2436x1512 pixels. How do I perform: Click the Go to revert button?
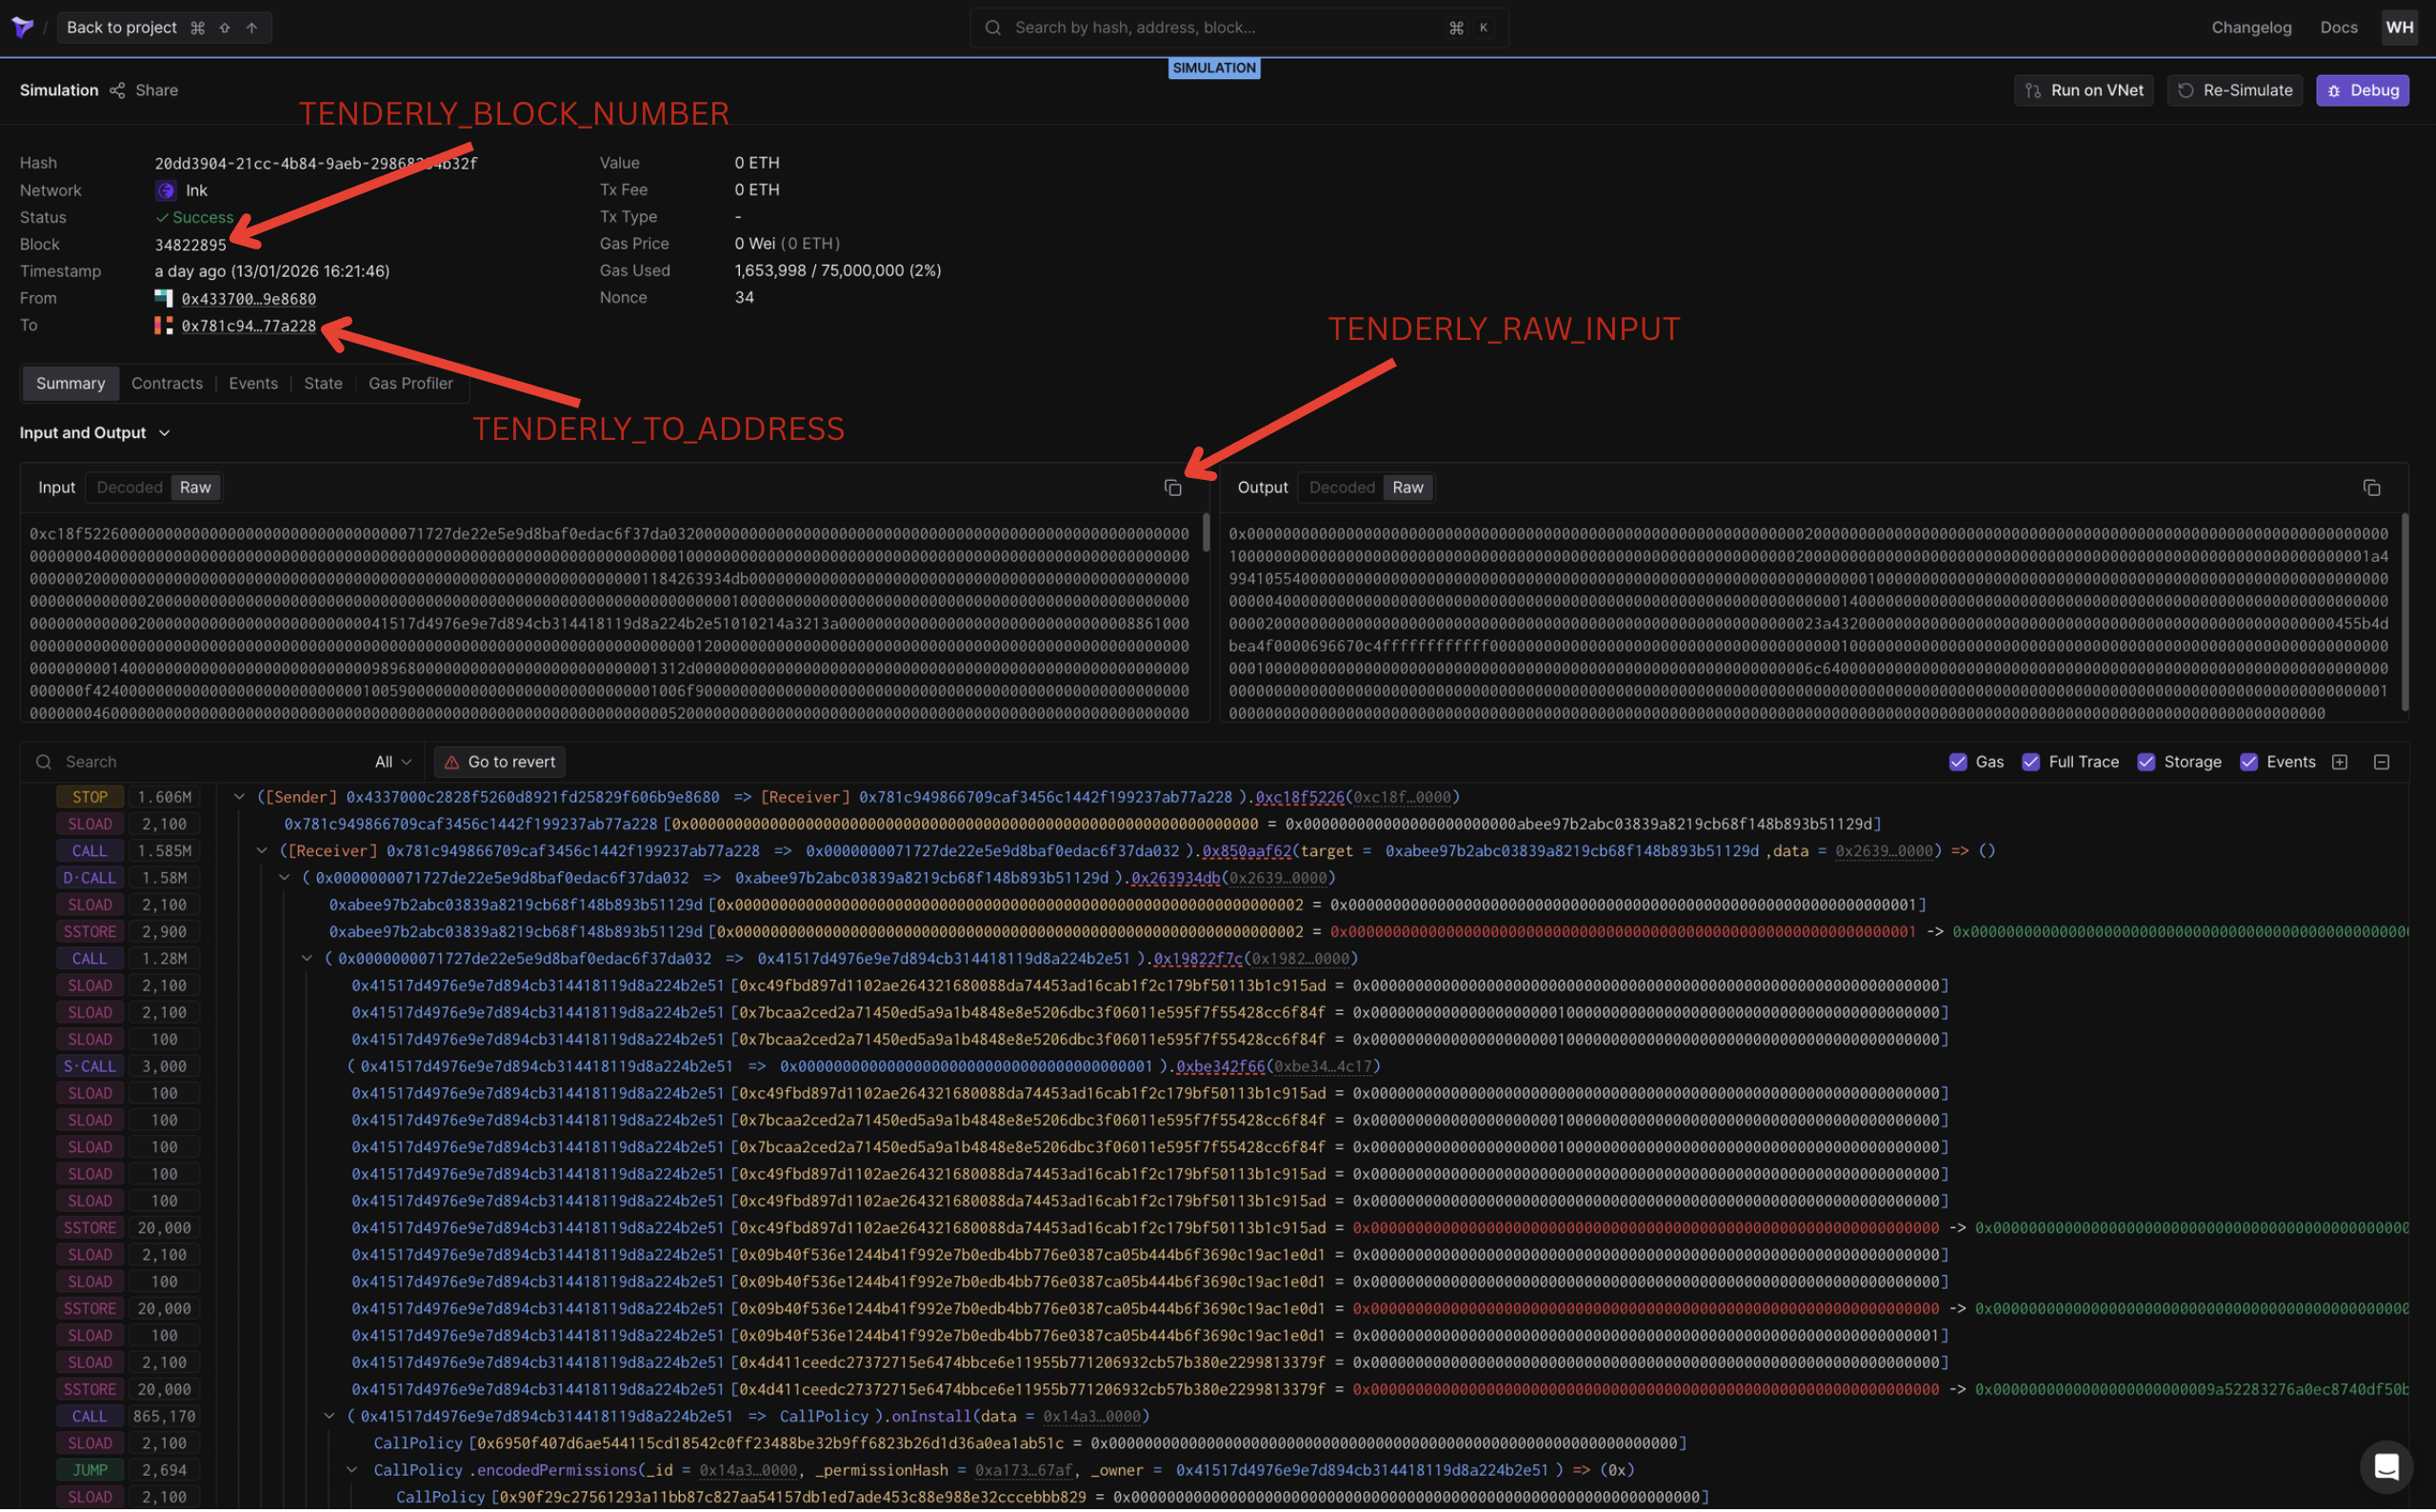[499, 763]
